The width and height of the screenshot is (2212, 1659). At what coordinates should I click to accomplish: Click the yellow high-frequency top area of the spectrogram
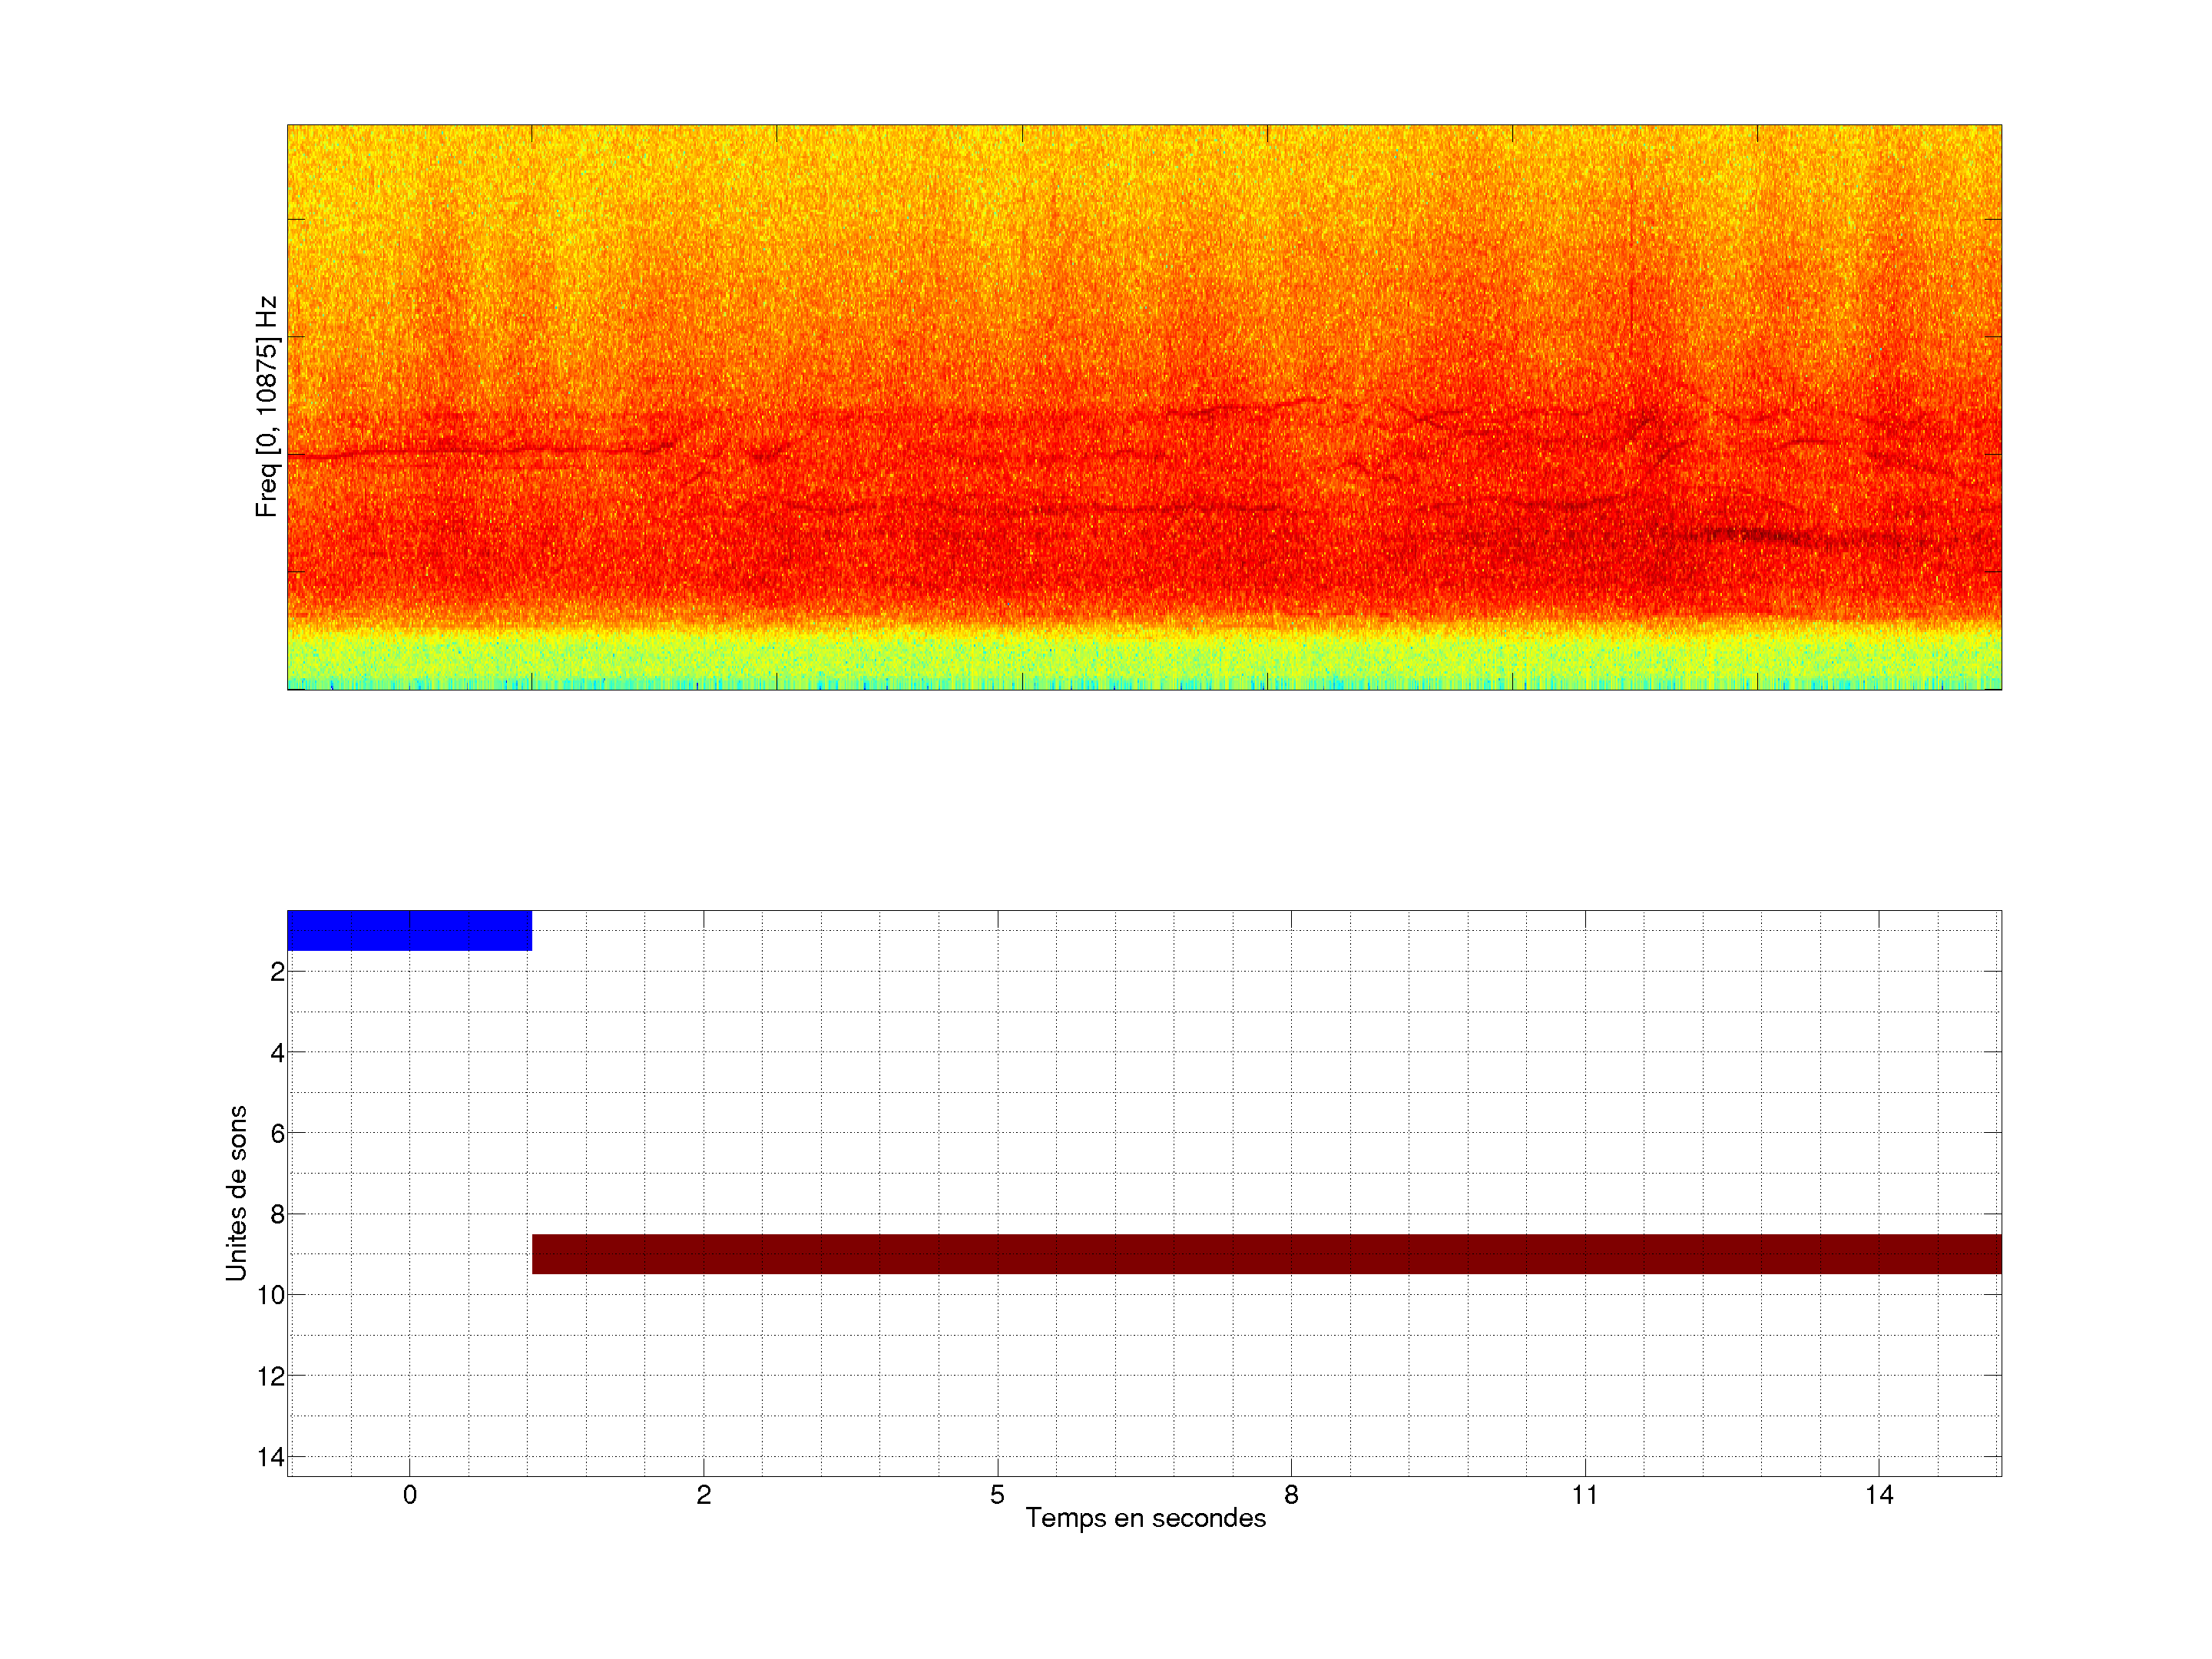pos(1144,165)
